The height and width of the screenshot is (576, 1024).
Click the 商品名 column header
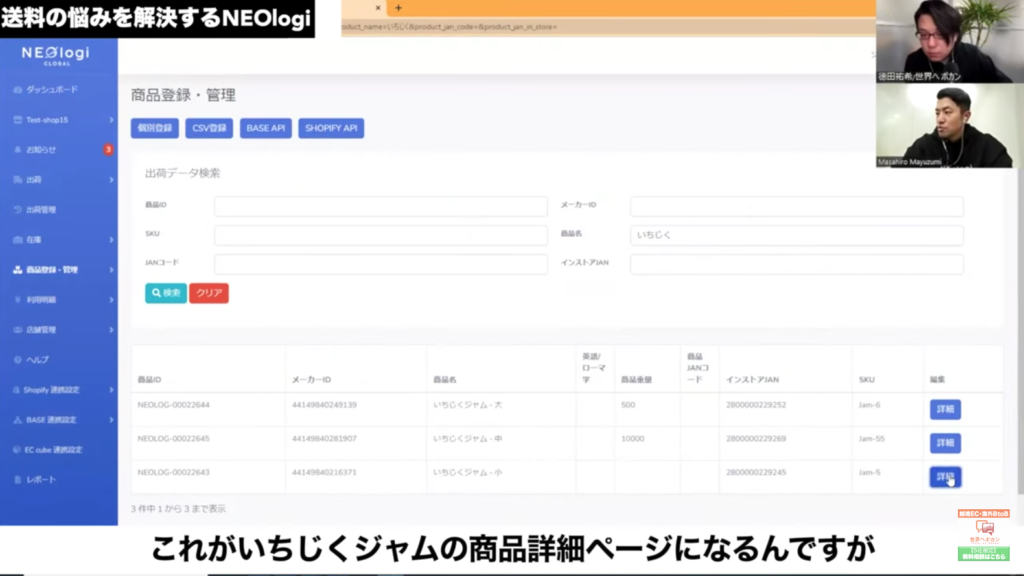click(x=445, y=379)
